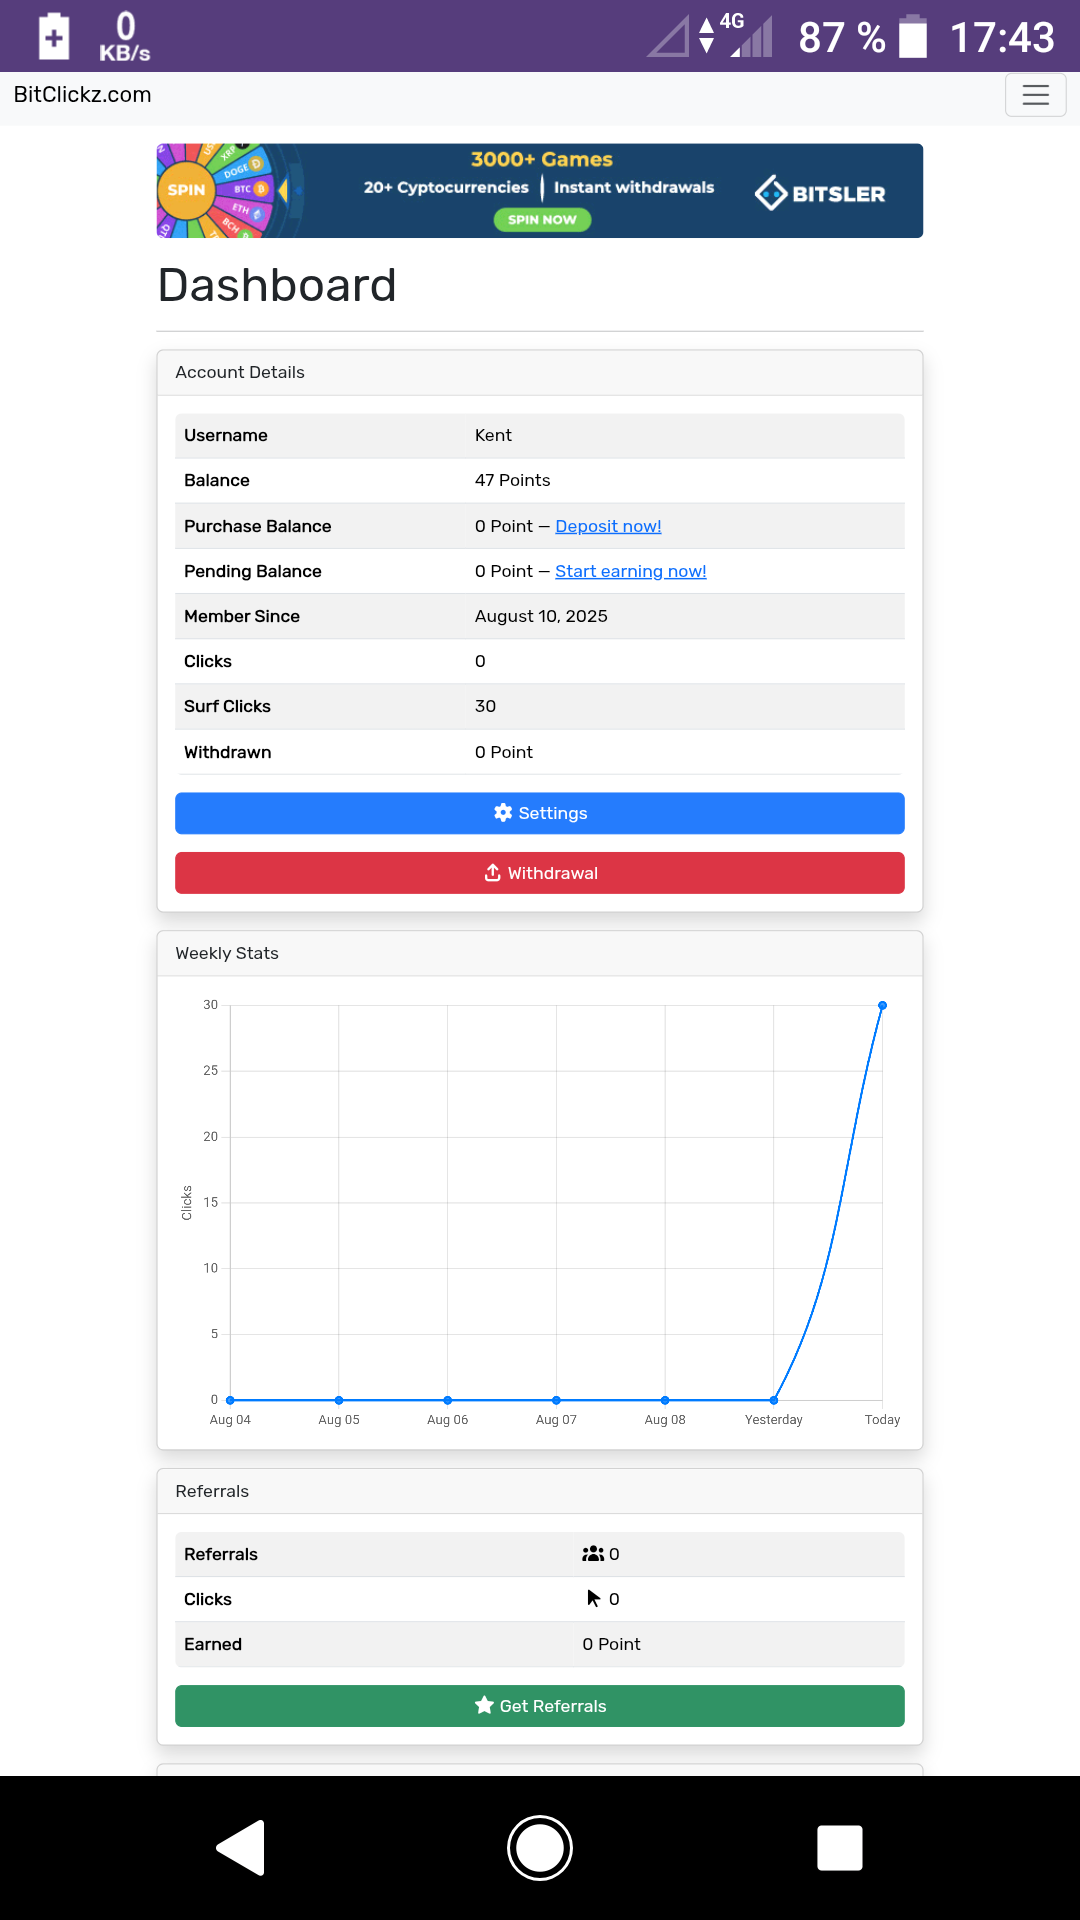This screenshot has width=1080, height=1920.
Task: Click the green Get Referrals button
Action: click(x=540, y=1706)
